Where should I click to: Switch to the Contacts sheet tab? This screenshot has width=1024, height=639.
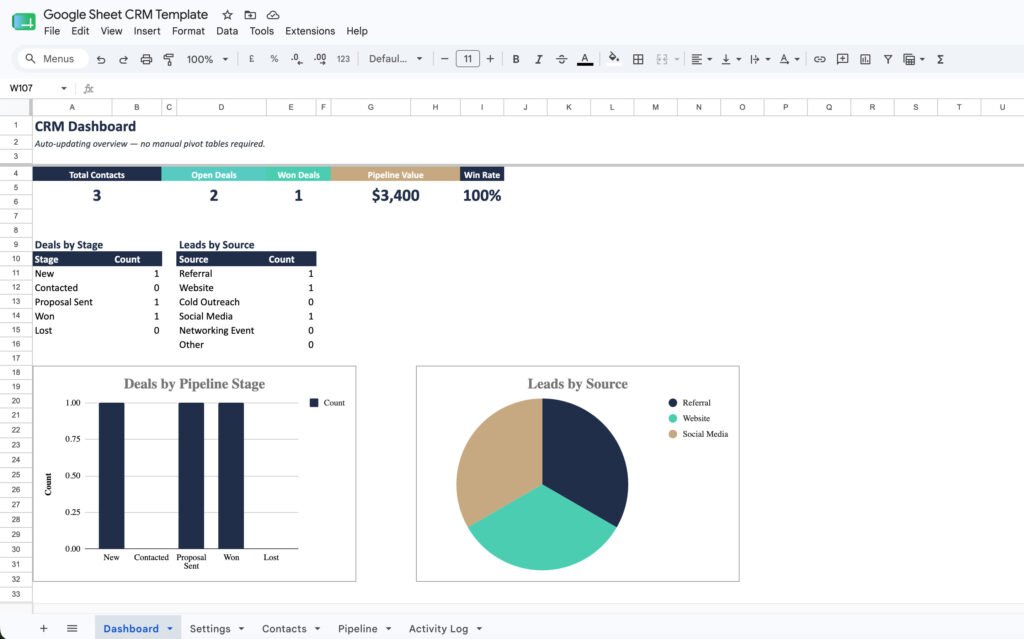(284, 629)
